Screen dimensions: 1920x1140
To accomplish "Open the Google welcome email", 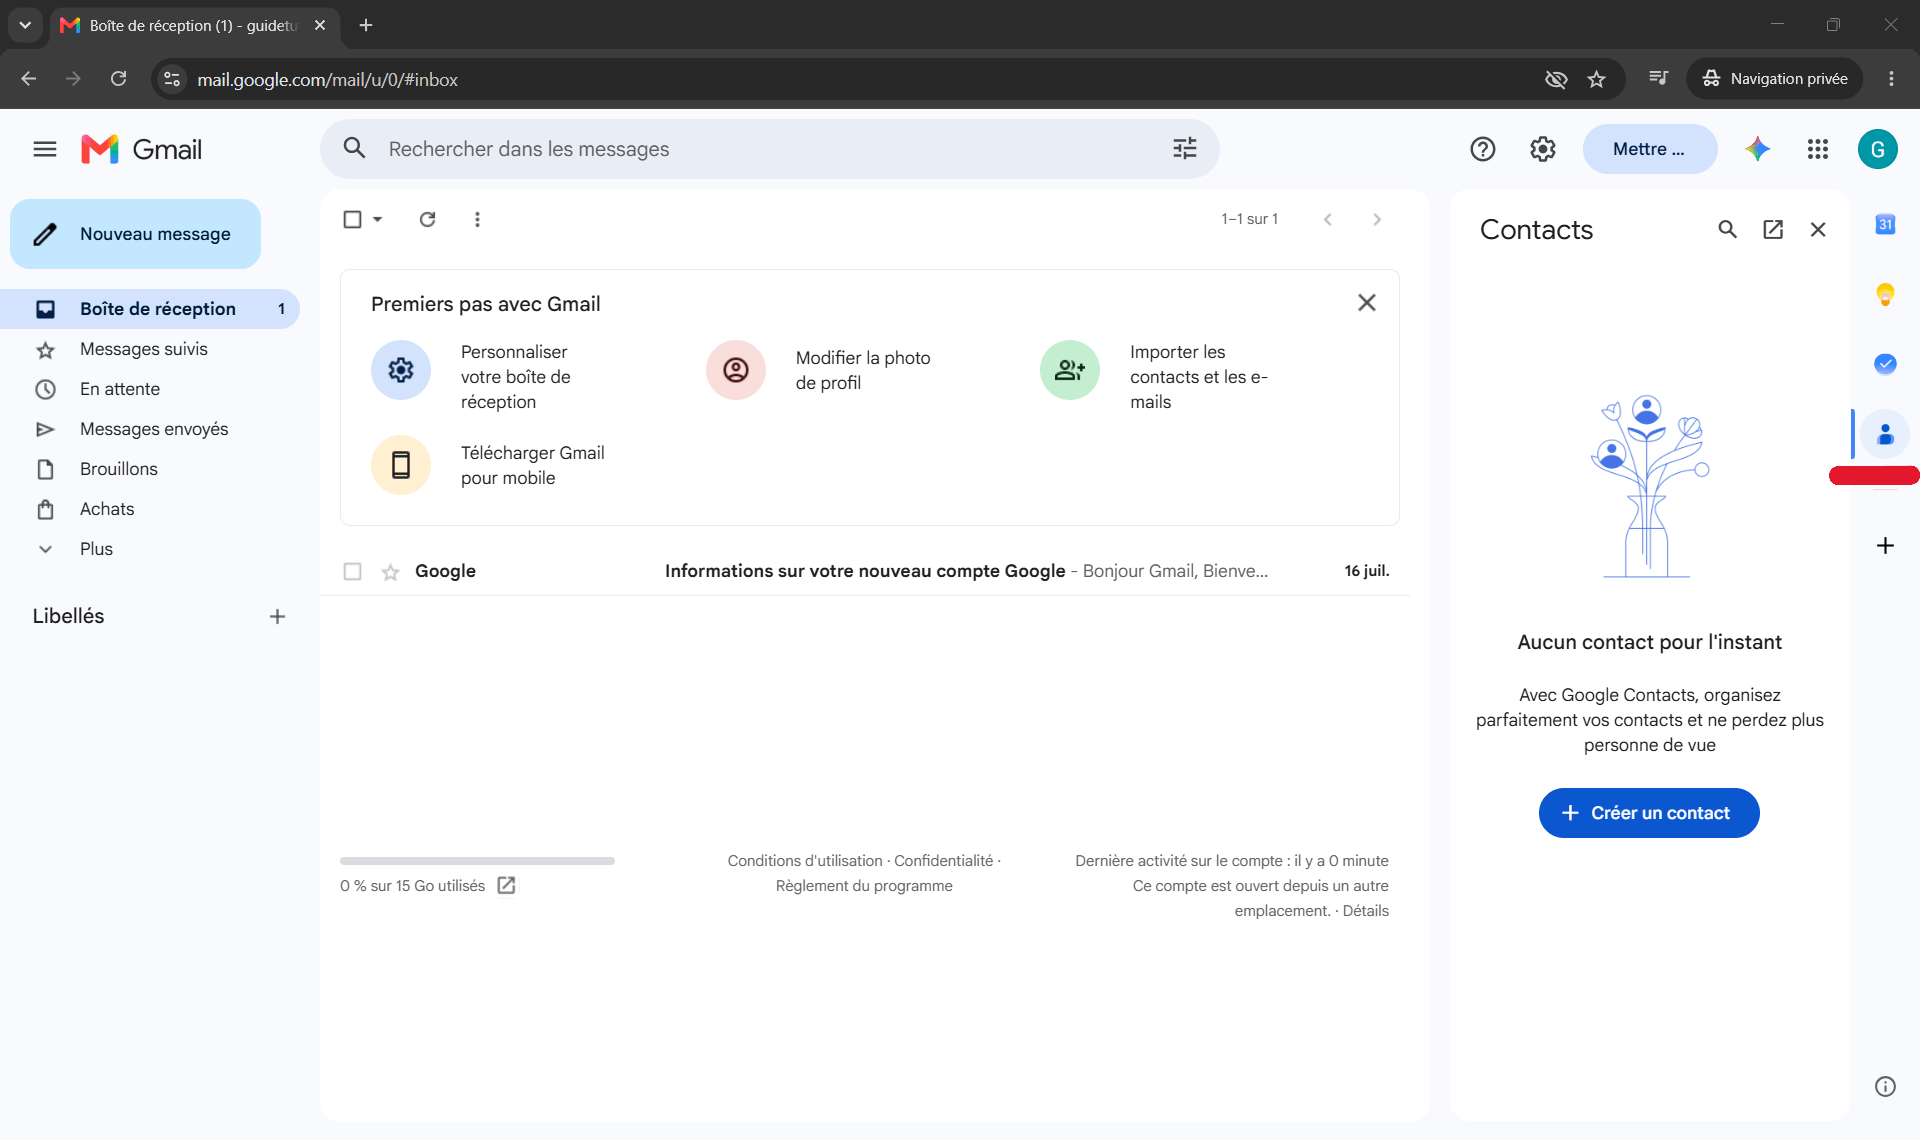I will [x=865, y=572].
